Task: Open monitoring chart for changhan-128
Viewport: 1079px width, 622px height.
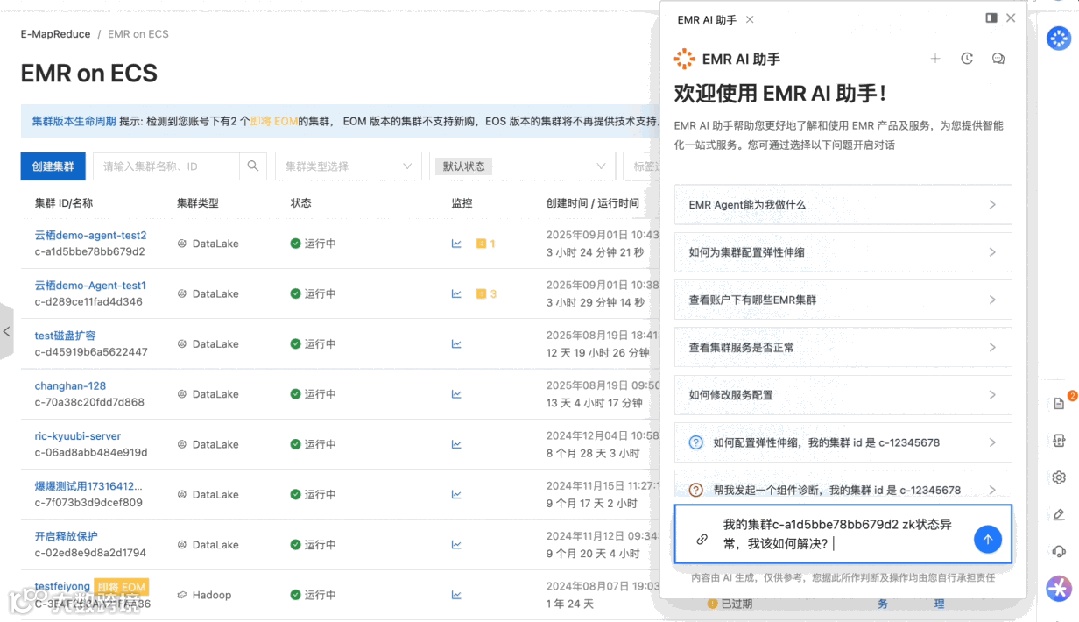Action: tap(456, 394)
